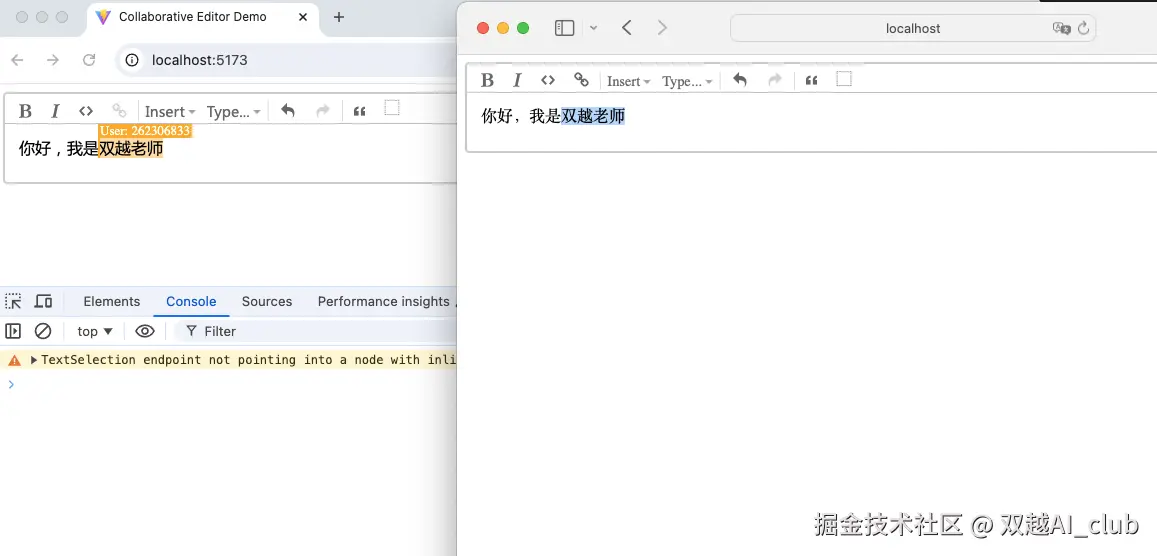Viewport: 1157px width, 556px height.
Task: Show console sidebar in DevTools
Action: click(x=13, y=331)
